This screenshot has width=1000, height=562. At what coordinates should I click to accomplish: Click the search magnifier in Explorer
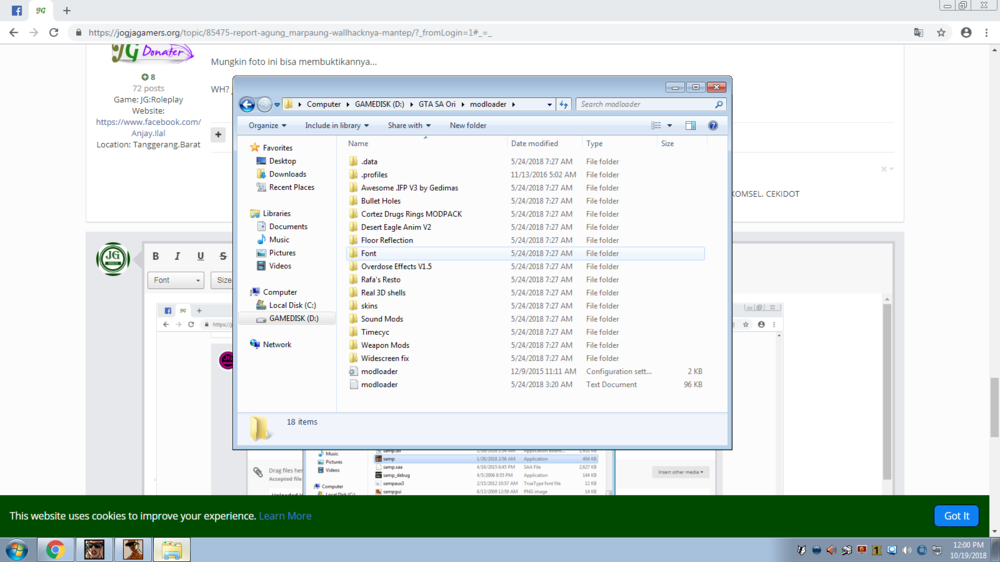click(719, 104)
